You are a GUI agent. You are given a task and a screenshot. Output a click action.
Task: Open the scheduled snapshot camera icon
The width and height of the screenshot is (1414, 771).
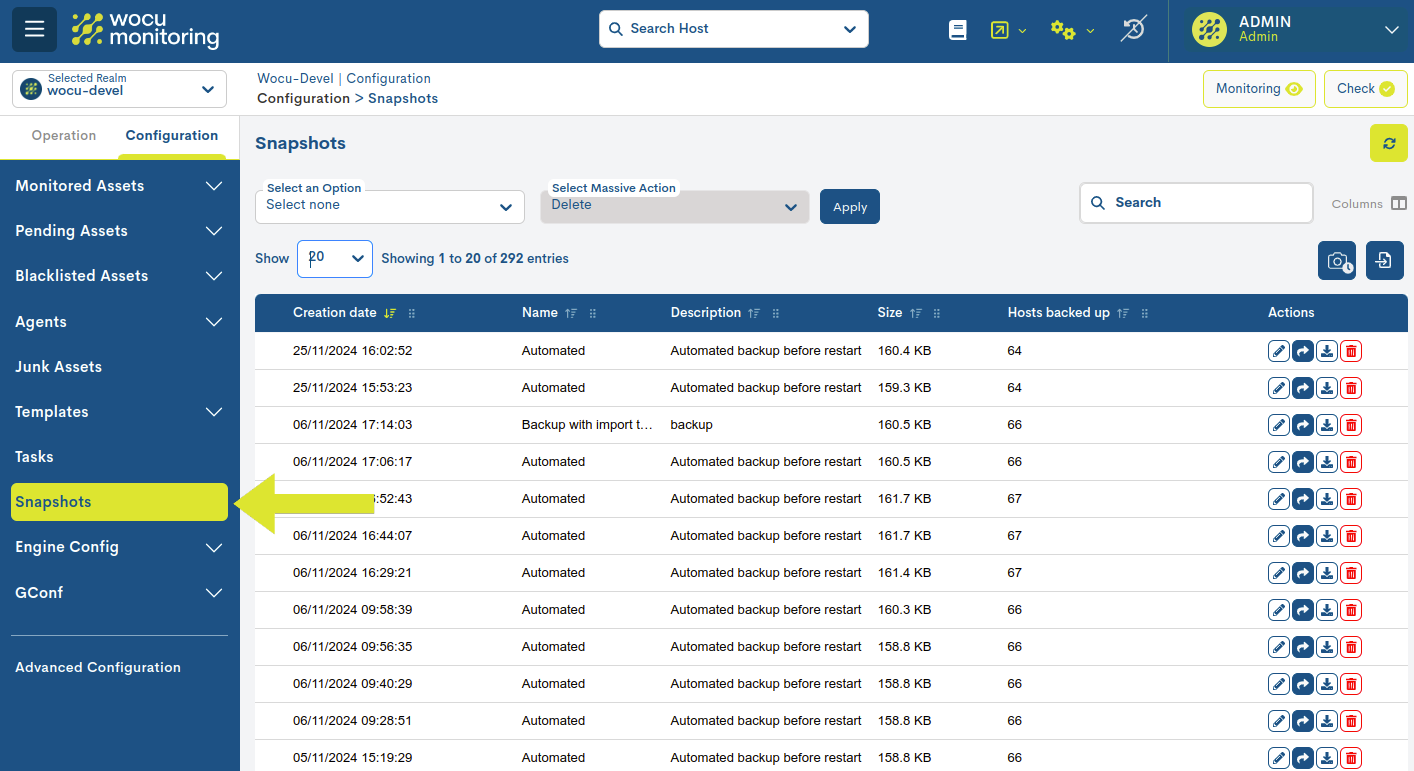(x=1336, y=260)
